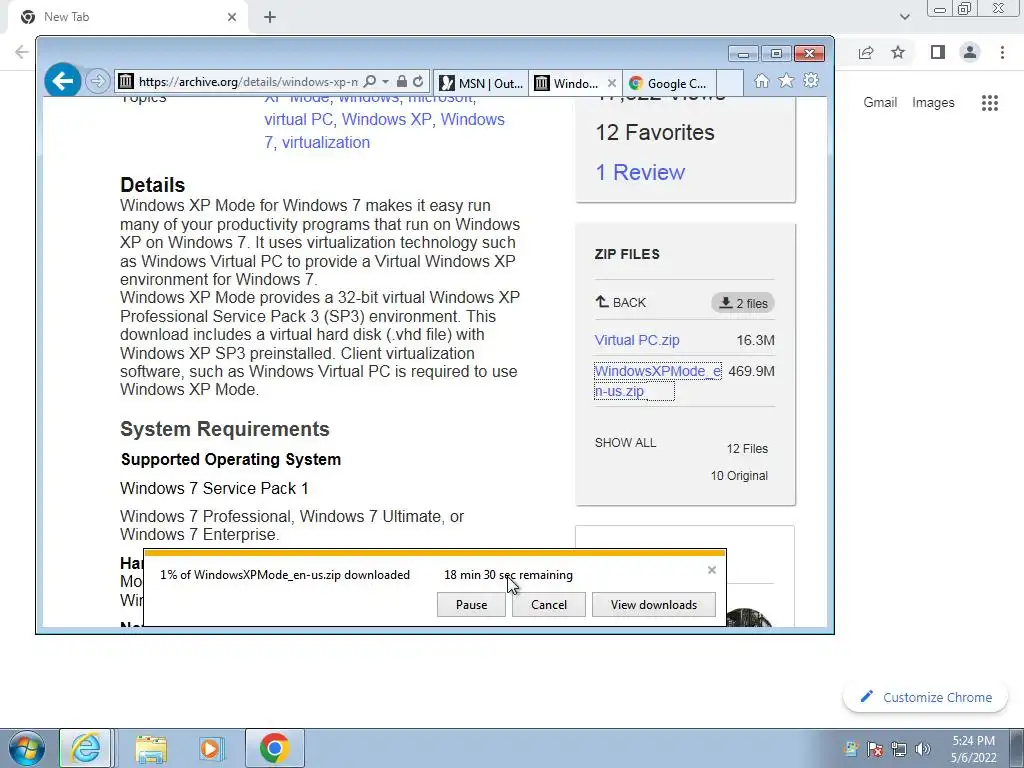Click the archive.org URL address field
1024x768 pixels.
[248, 82]
